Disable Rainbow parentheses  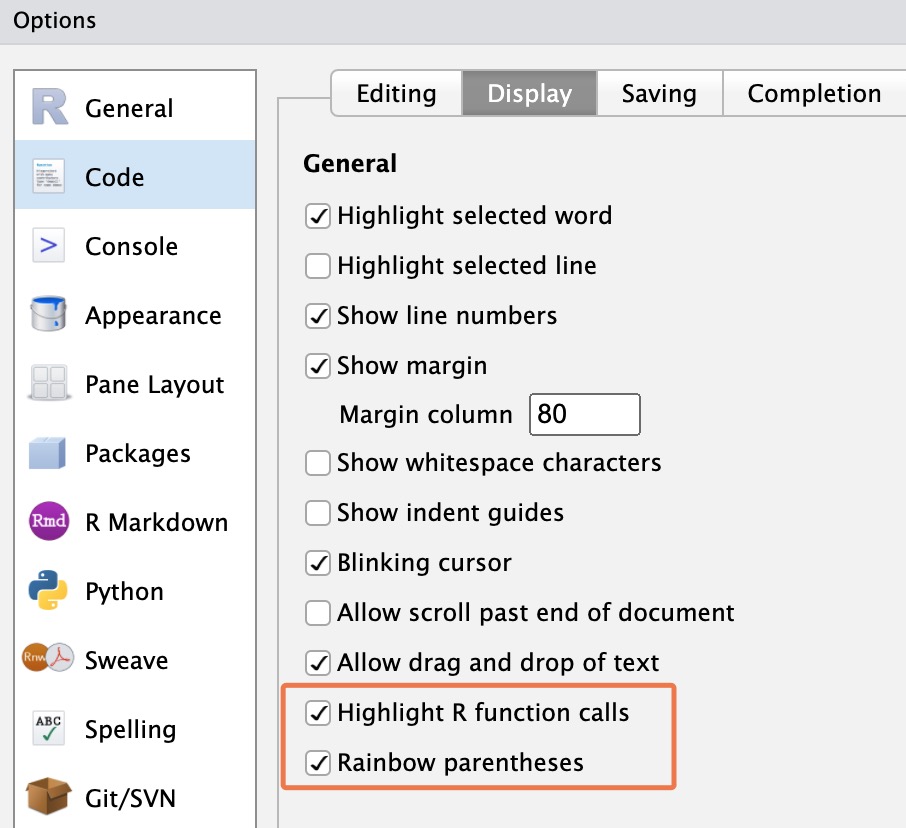pos(317,762)
